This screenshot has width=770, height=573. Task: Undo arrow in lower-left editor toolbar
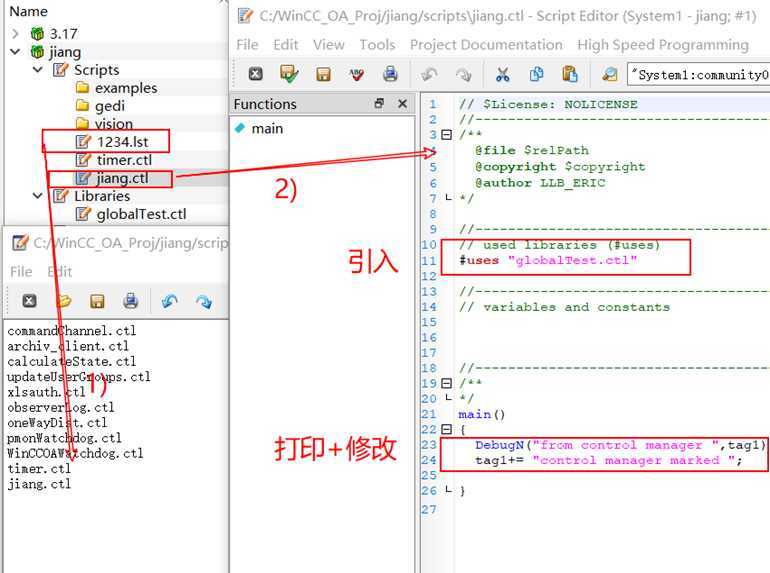click(169, 301)
